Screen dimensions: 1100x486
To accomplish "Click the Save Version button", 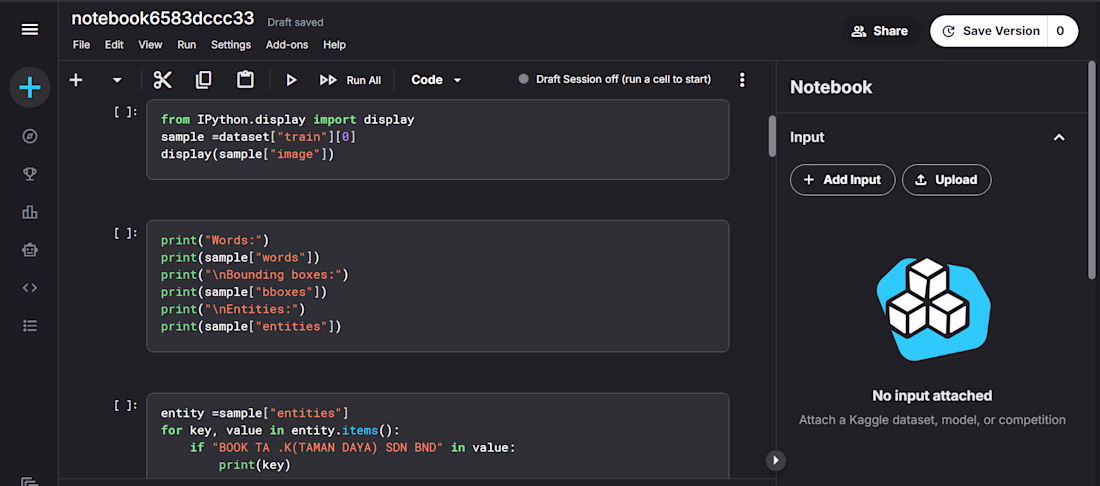I will (989, 31).
